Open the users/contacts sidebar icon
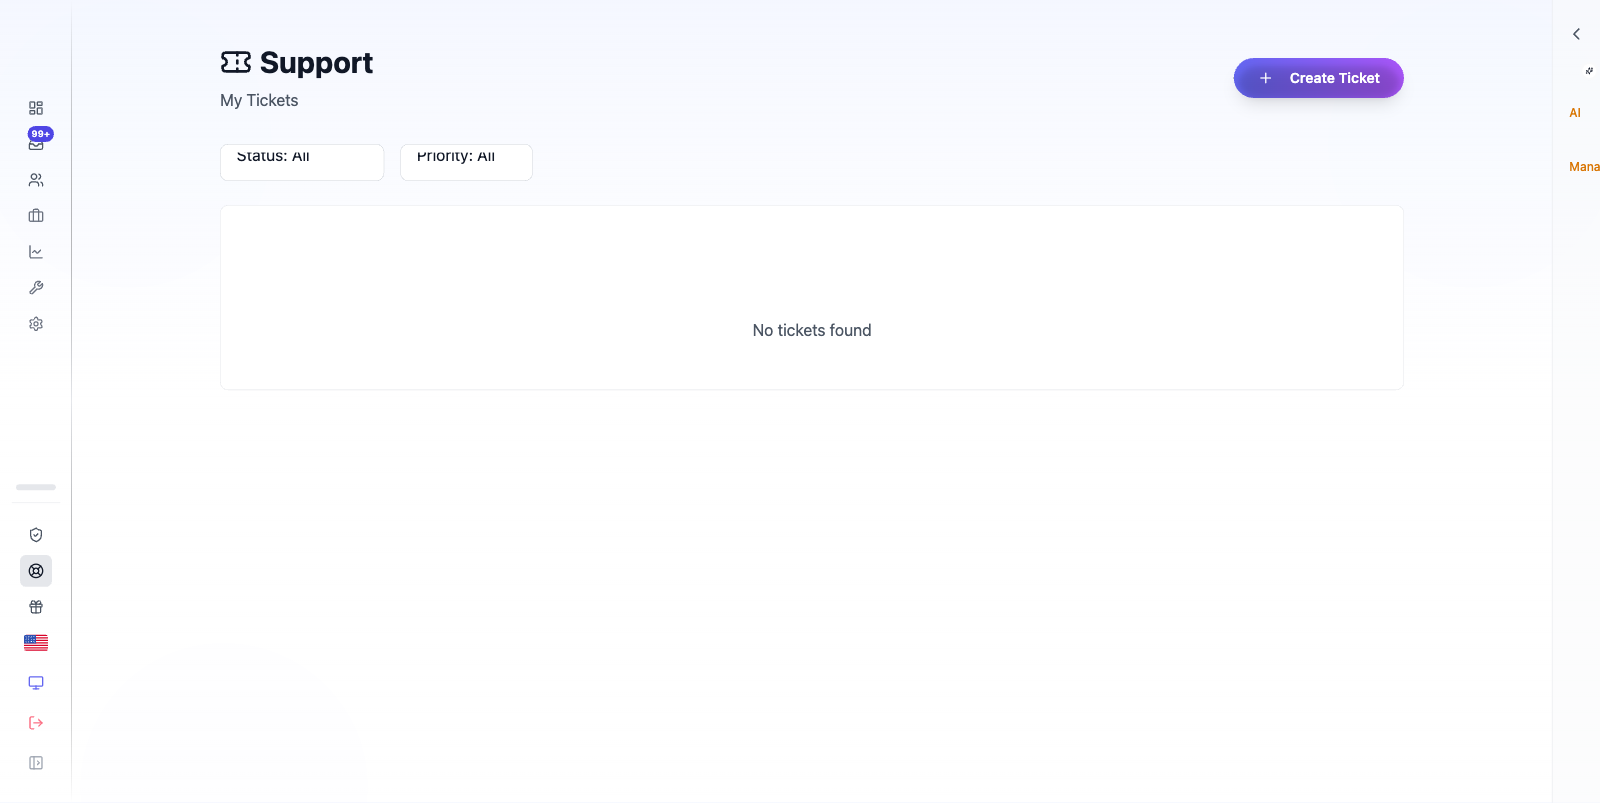Screen dimensions: 1600x803 coord(36,180)
